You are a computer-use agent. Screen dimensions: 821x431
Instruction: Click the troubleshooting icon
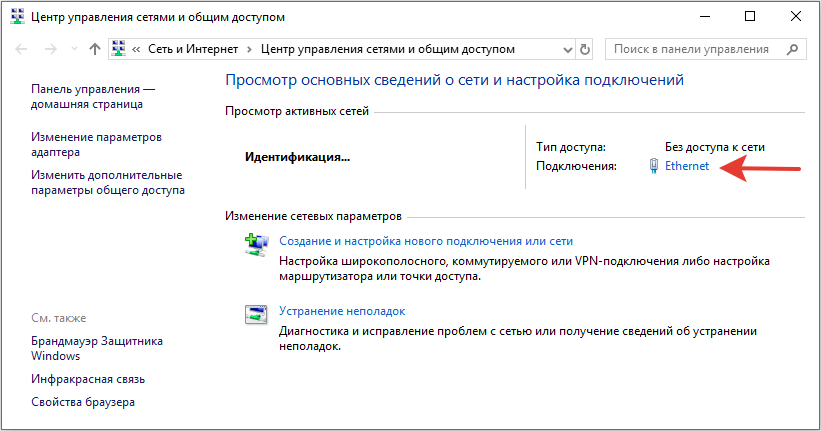[x=256, y=313]
